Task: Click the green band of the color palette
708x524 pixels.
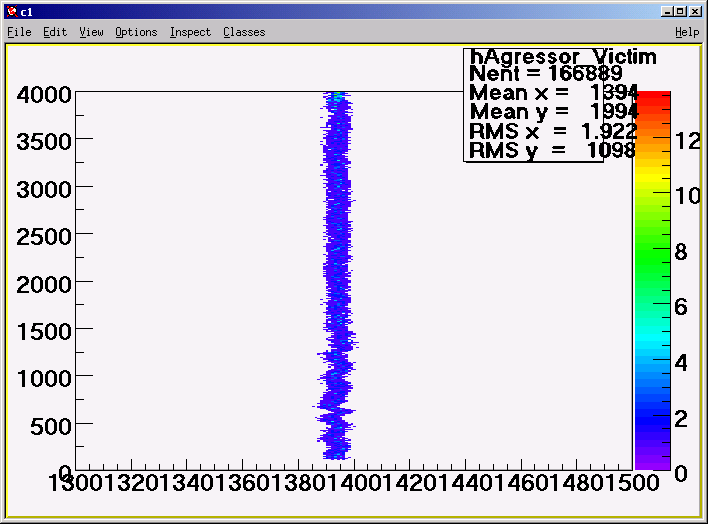Action: click(x=652, y=253)
